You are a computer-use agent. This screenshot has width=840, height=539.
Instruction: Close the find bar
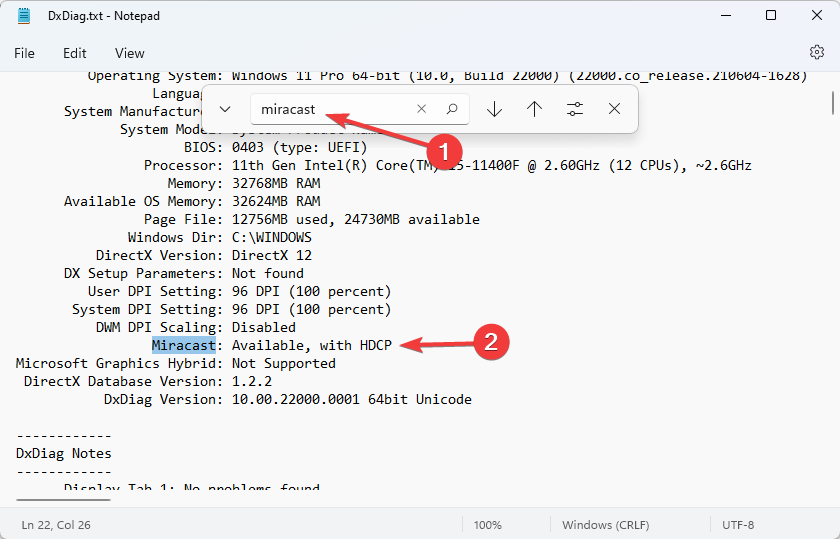coord(614,109)
